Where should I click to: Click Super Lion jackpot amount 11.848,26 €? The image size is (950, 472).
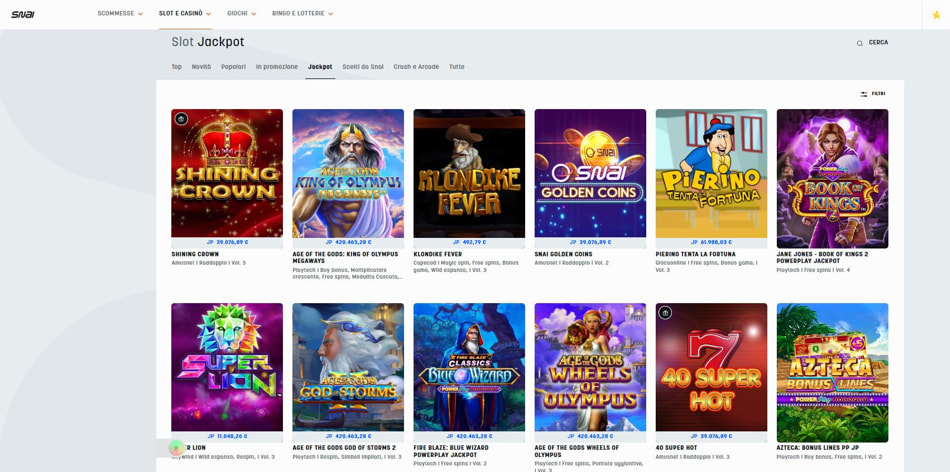click(x=227, y=436)
